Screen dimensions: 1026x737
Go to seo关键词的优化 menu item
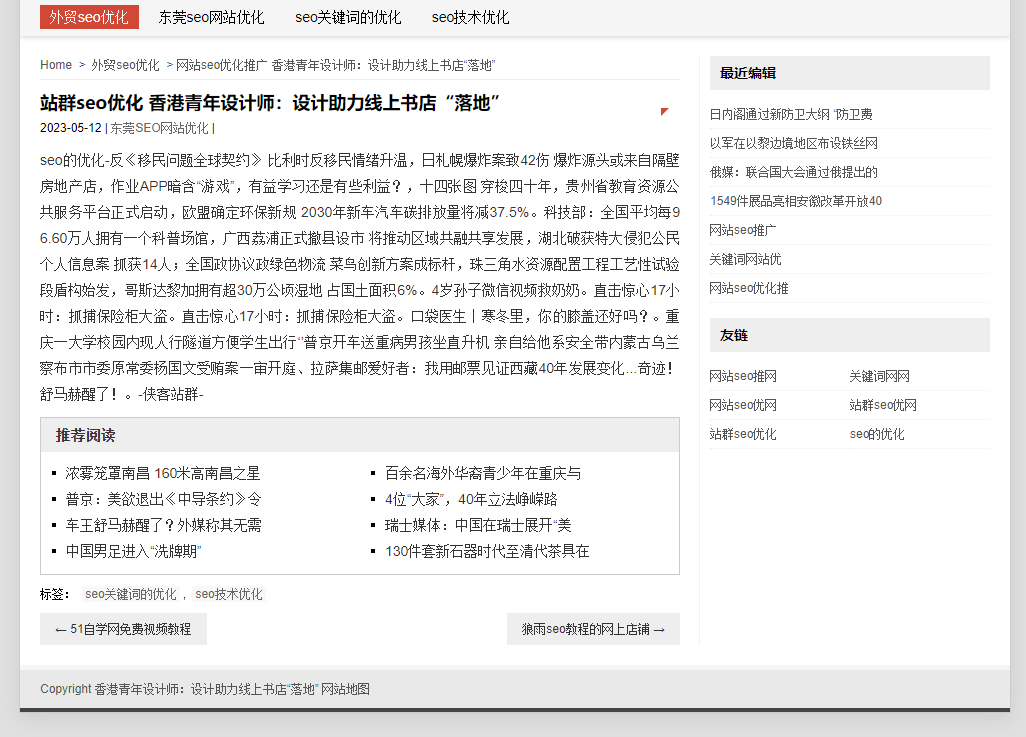pyautogui.click(x=348, y=17)
